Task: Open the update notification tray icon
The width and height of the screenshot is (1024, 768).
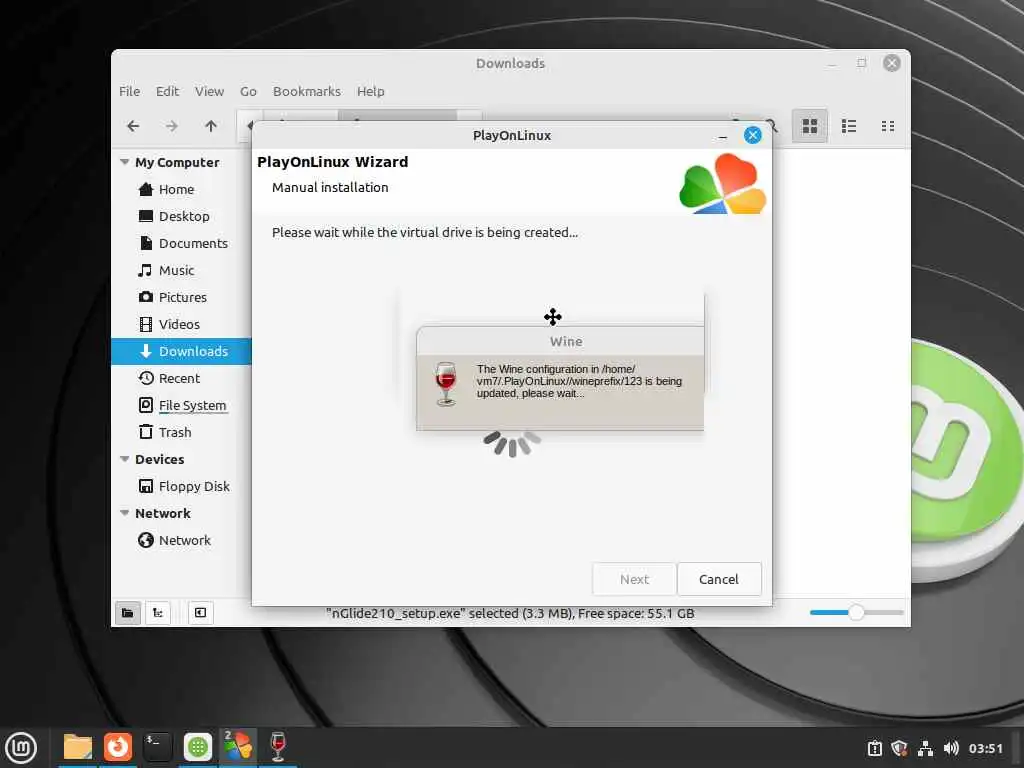Action: tap(874, 748)
